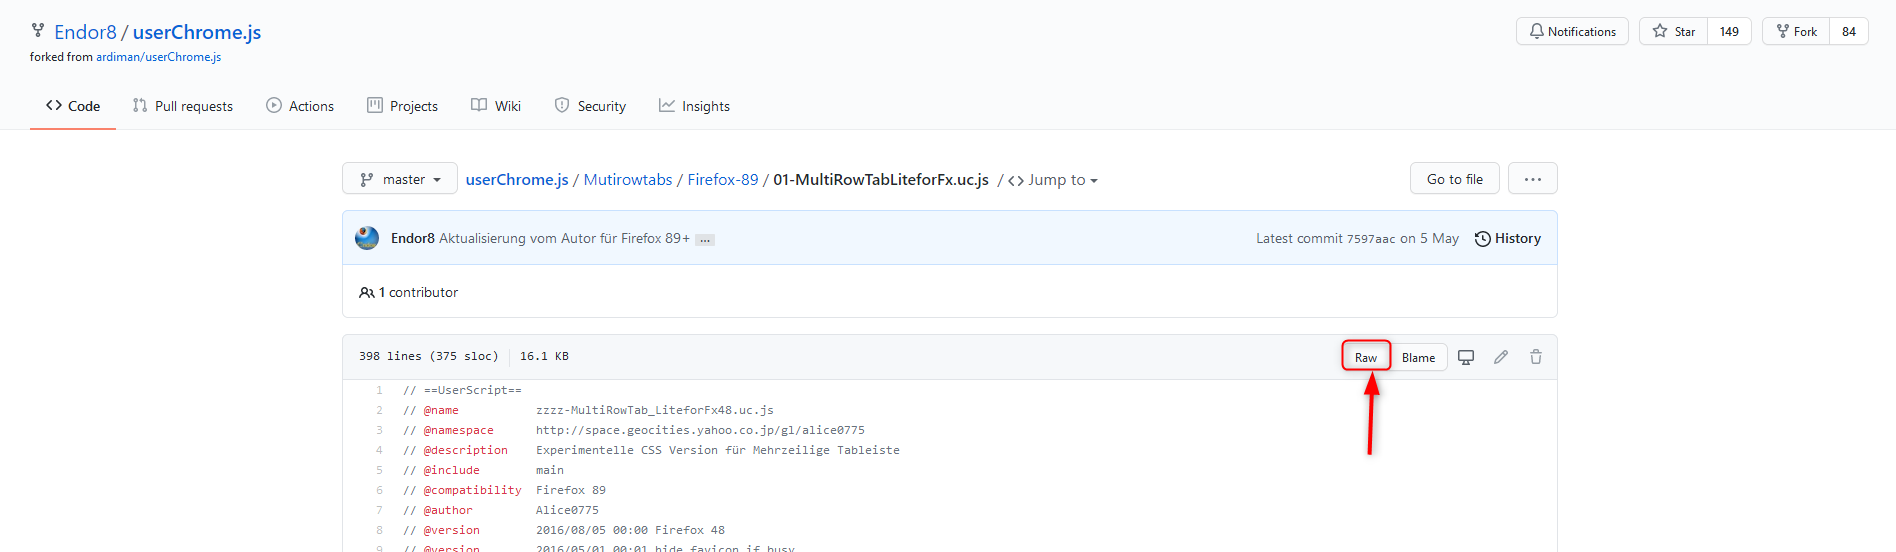
Task: Open the Insights tab
Action: (694, 106)
